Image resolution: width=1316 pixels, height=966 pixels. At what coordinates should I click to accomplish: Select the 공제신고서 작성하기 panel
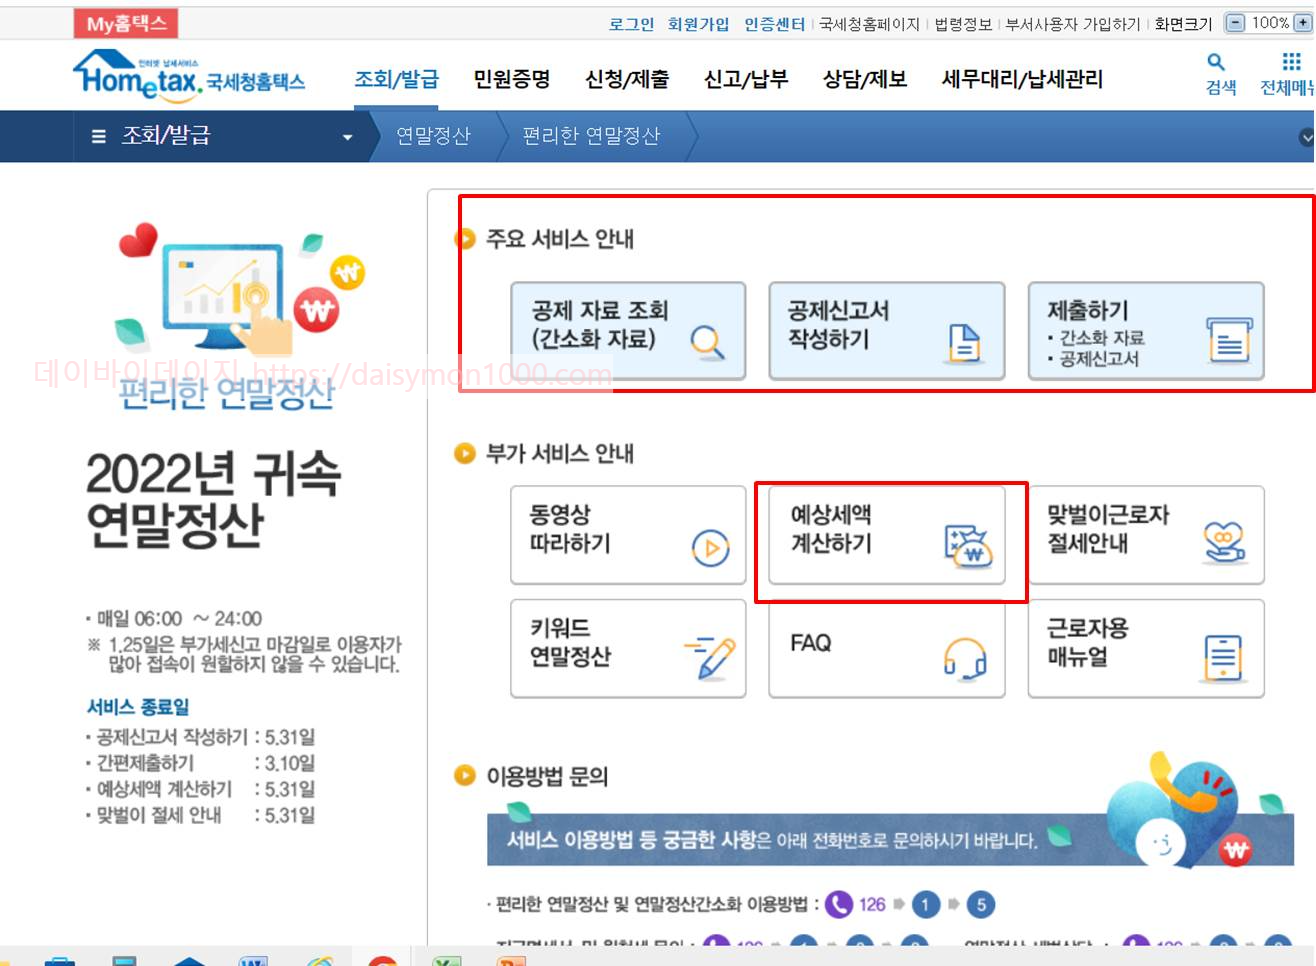coord(885,331)
